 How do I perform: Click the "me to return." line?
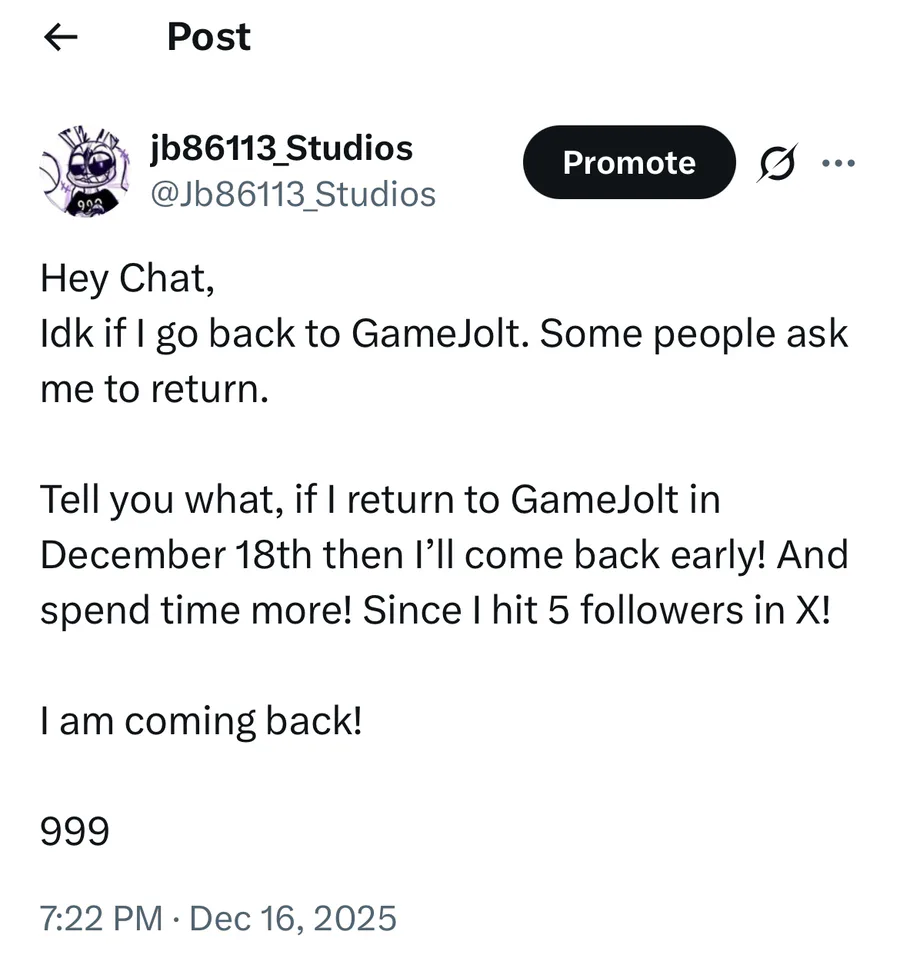coord(155,388)
